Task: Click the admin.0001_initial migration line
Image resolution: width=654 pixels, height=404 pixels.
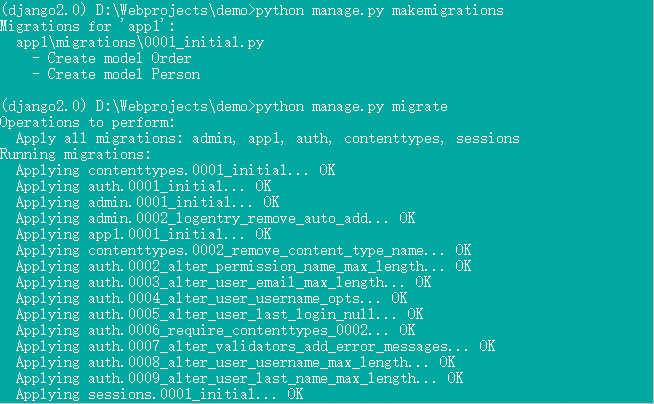Action: pyautogui.click(x=147, y=202)
